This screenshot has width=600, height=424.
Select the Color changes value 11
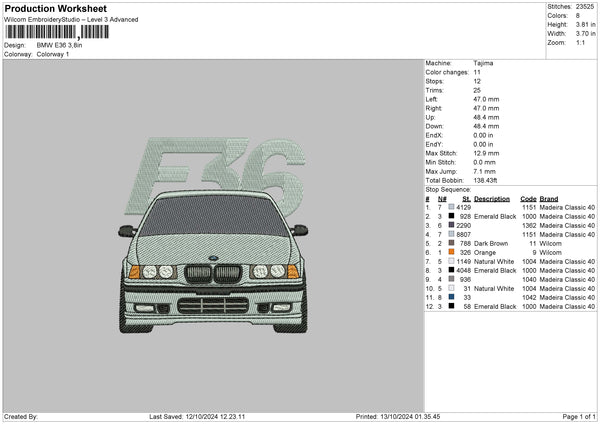477,72
